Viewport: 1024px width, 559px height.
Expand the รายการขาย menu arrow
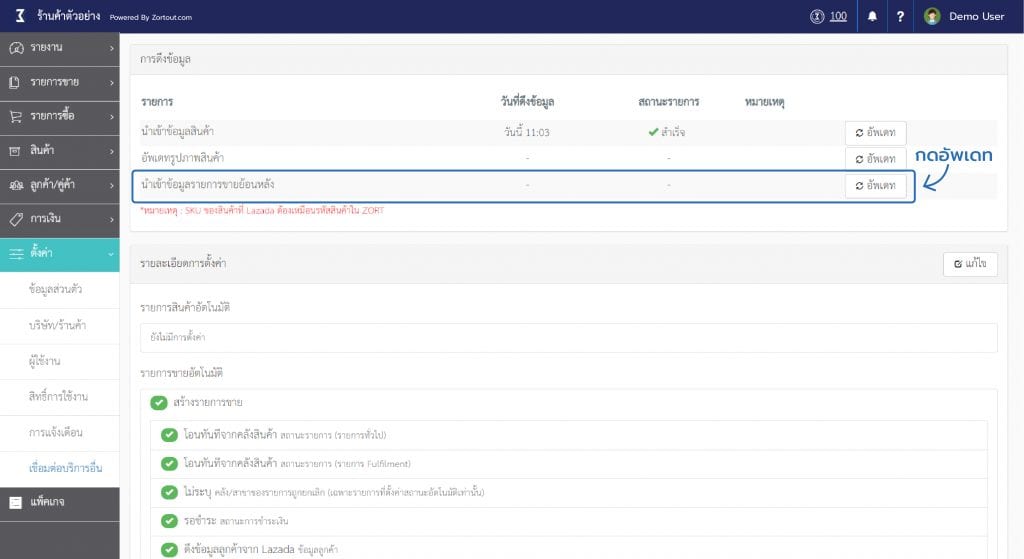[x=112, y=83]
